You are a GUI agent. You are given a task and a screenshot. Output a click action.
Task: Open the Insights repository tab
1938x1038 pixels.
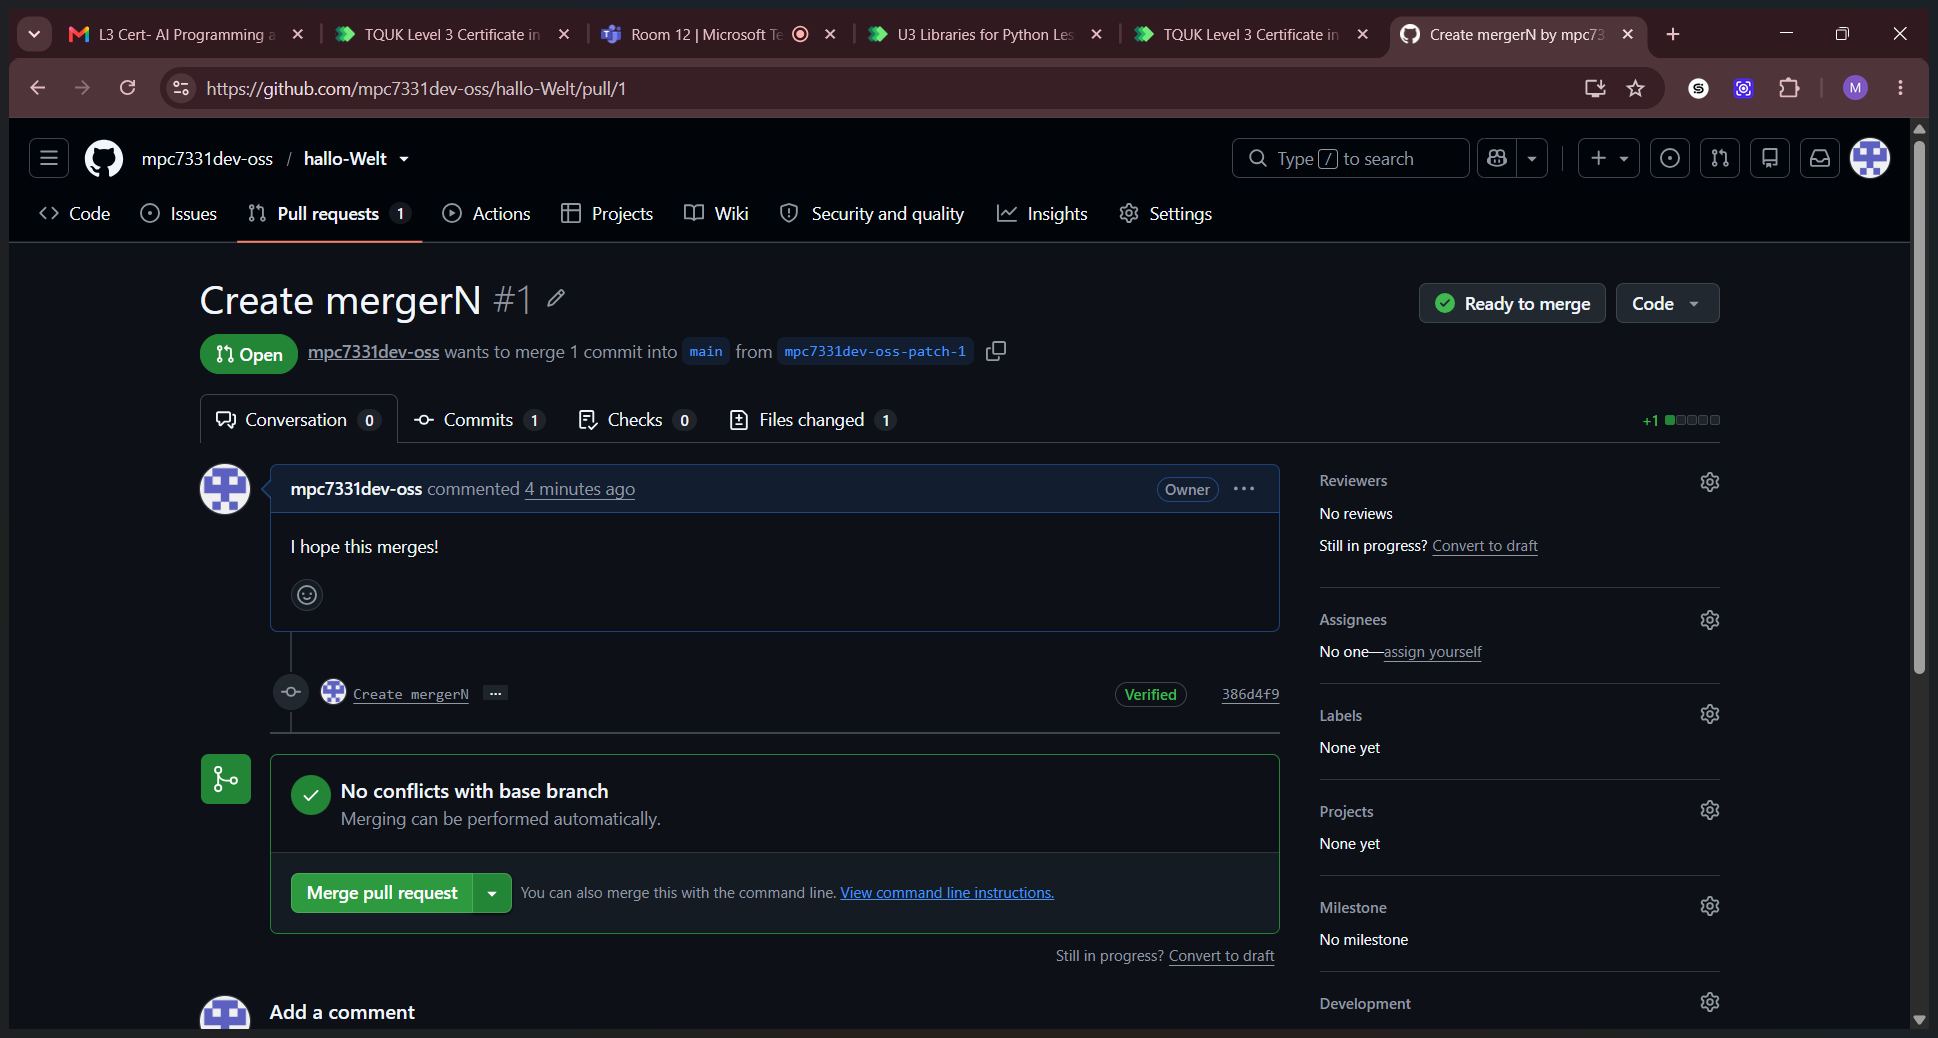[x=1042, y=214]
